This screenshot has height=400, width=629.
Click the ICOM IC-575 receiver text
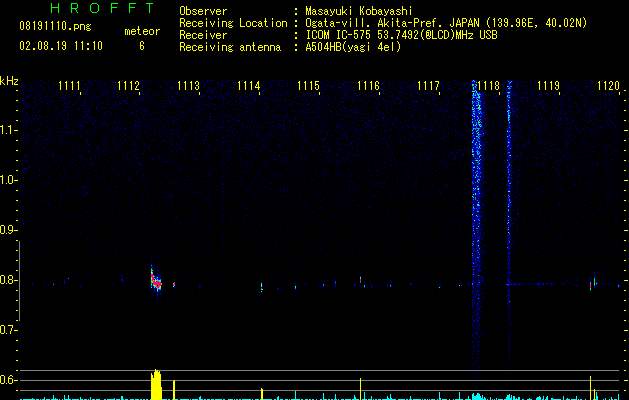pos(401,35)
